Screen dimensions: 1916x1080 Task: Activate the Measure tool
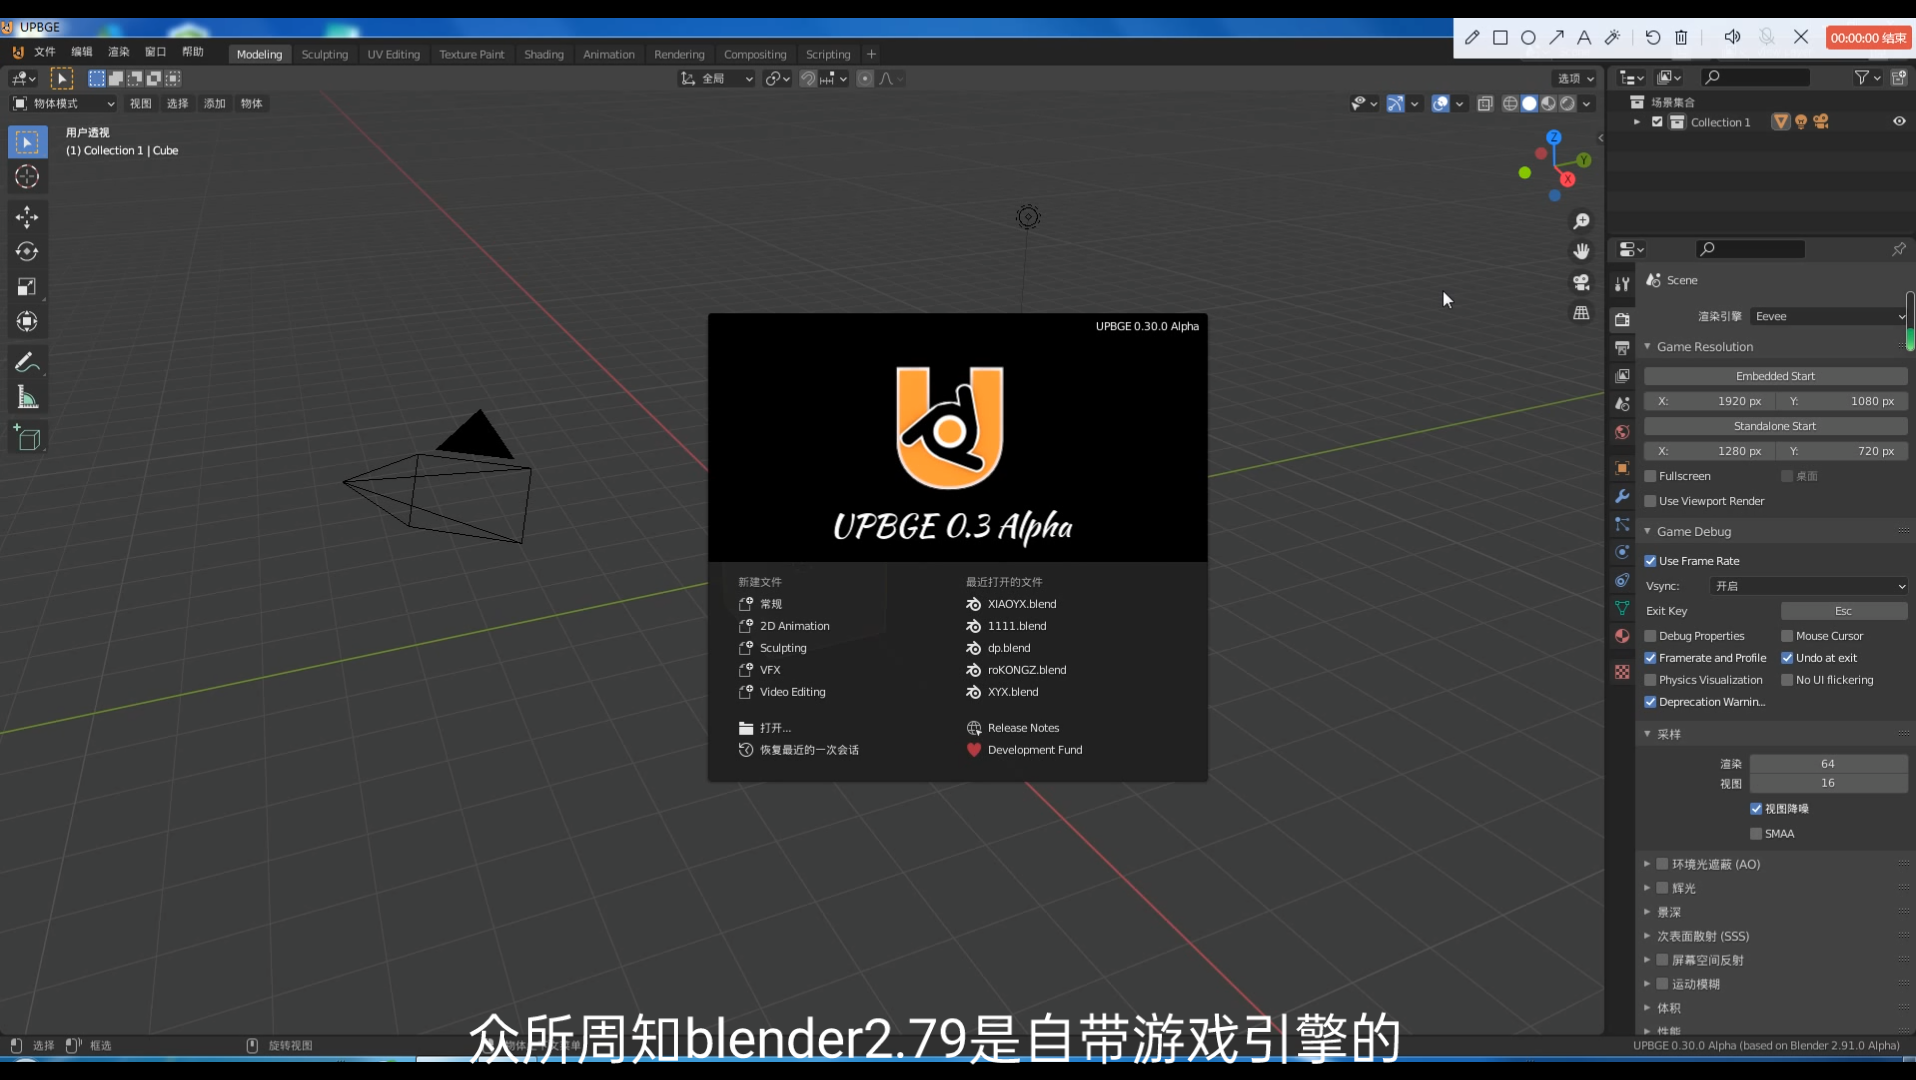(x=27, y=397)
